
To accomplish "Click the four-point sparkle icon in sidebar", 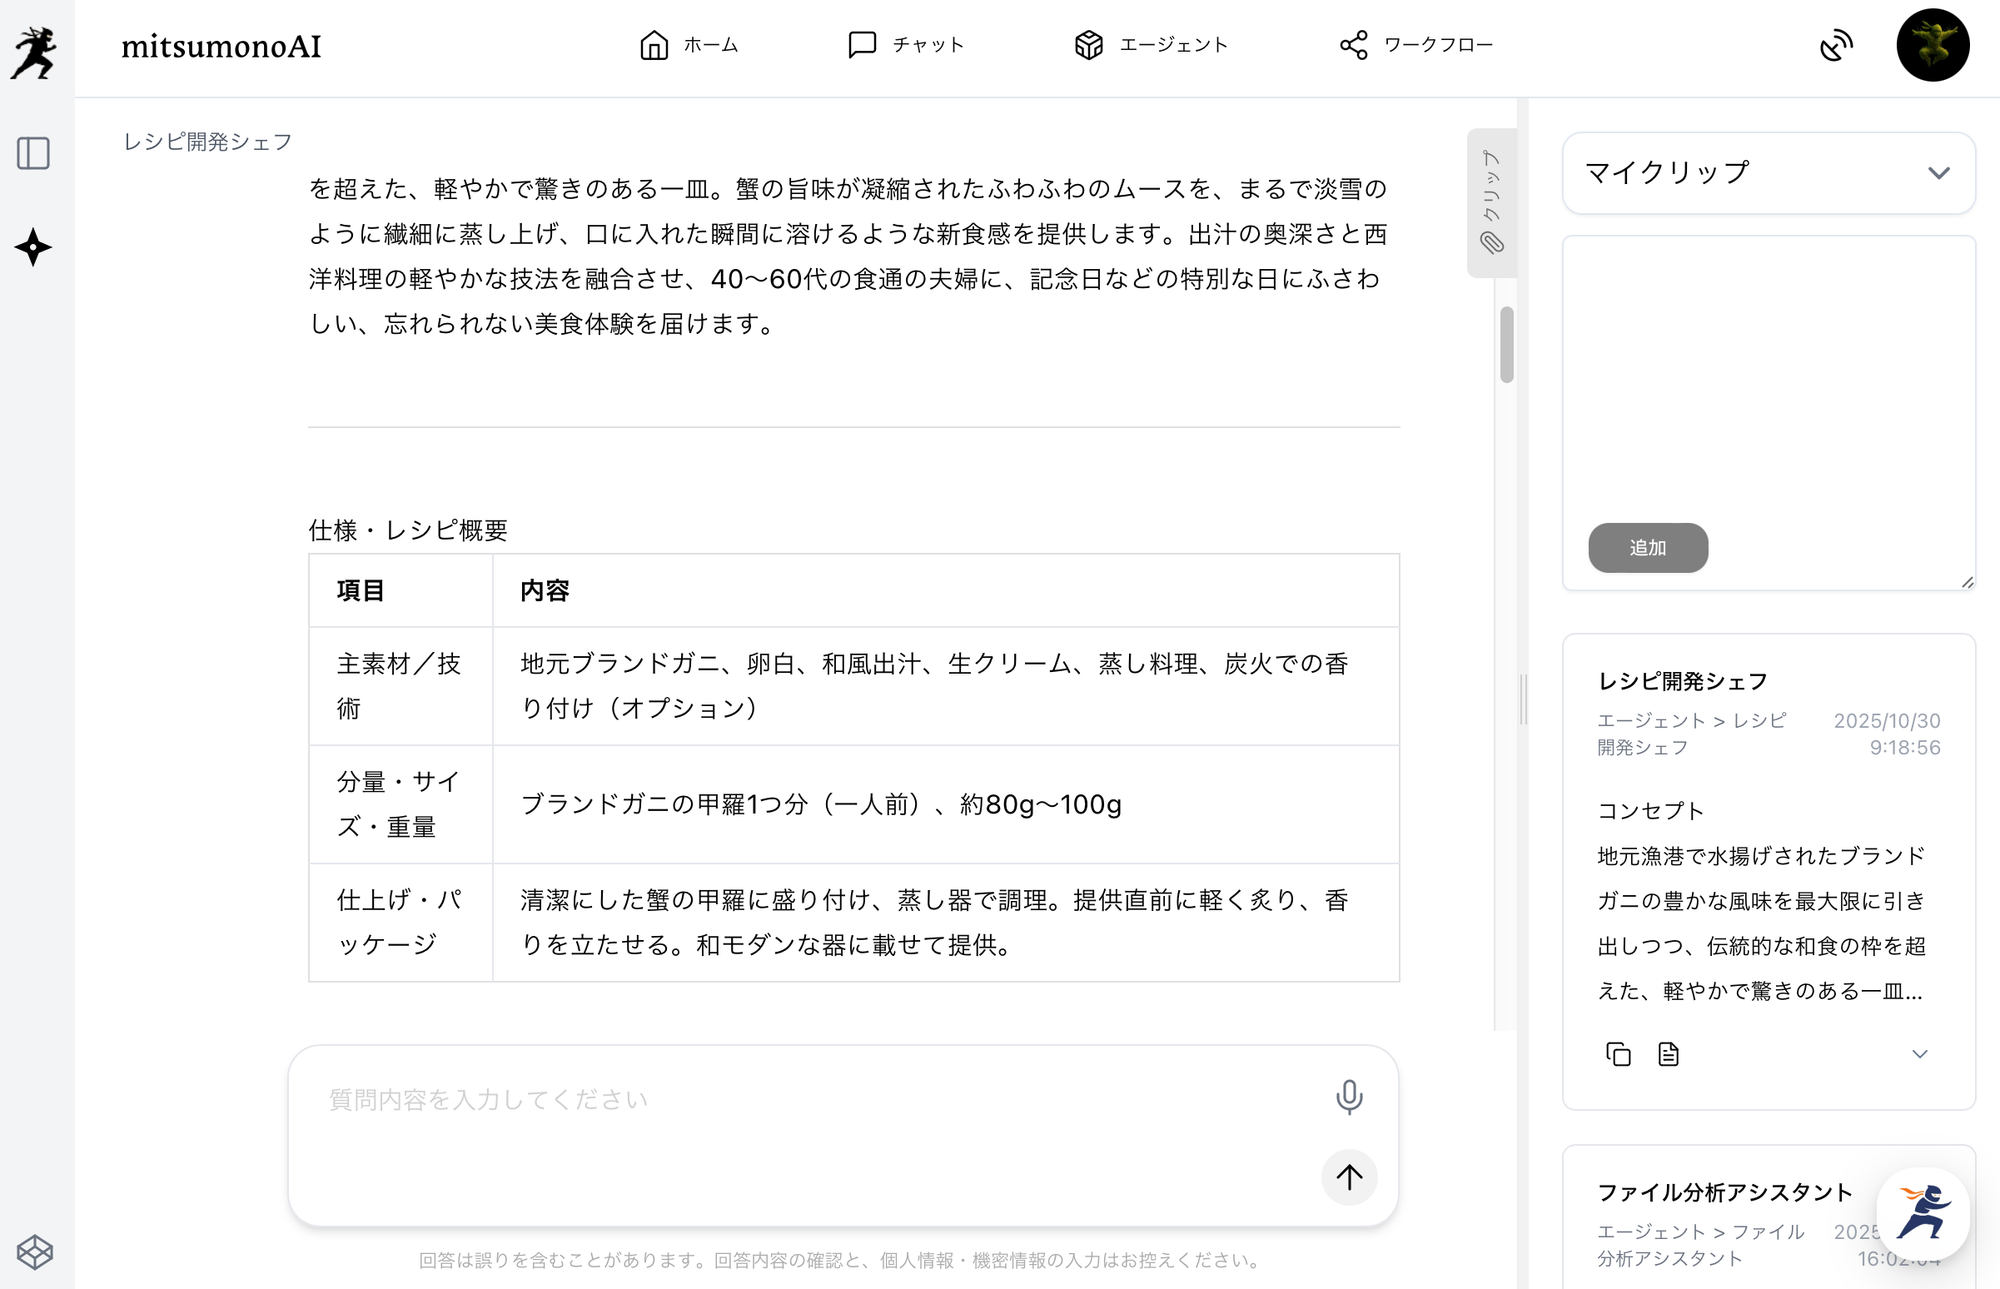I will [x=34, y=247].
